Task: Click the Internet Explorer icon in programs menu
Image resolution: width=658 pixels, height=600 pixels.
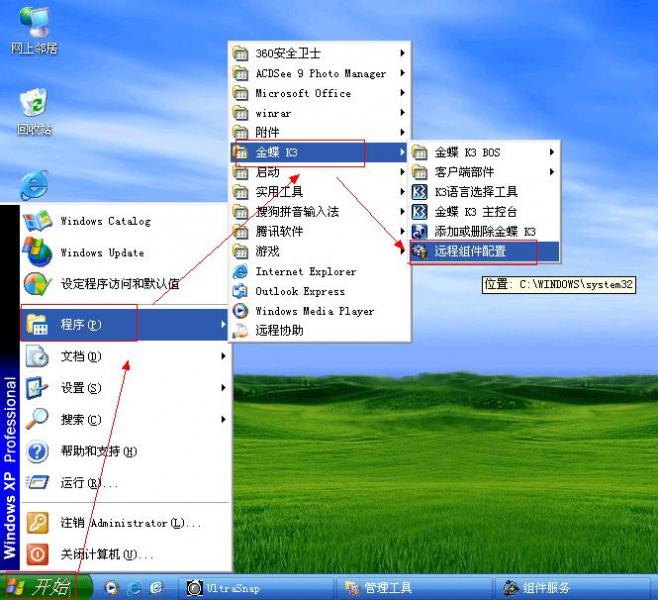Action: [240, 271]
